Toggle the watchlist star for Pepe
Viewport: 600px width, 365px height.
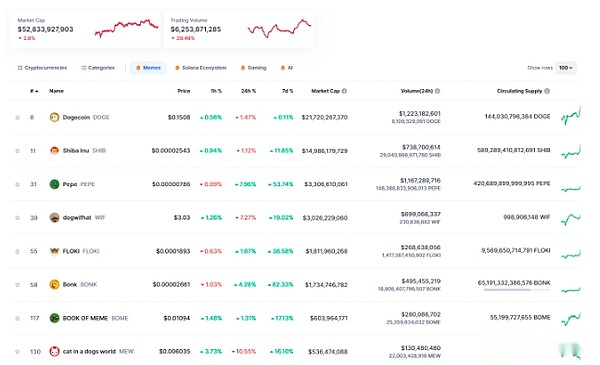17,184
